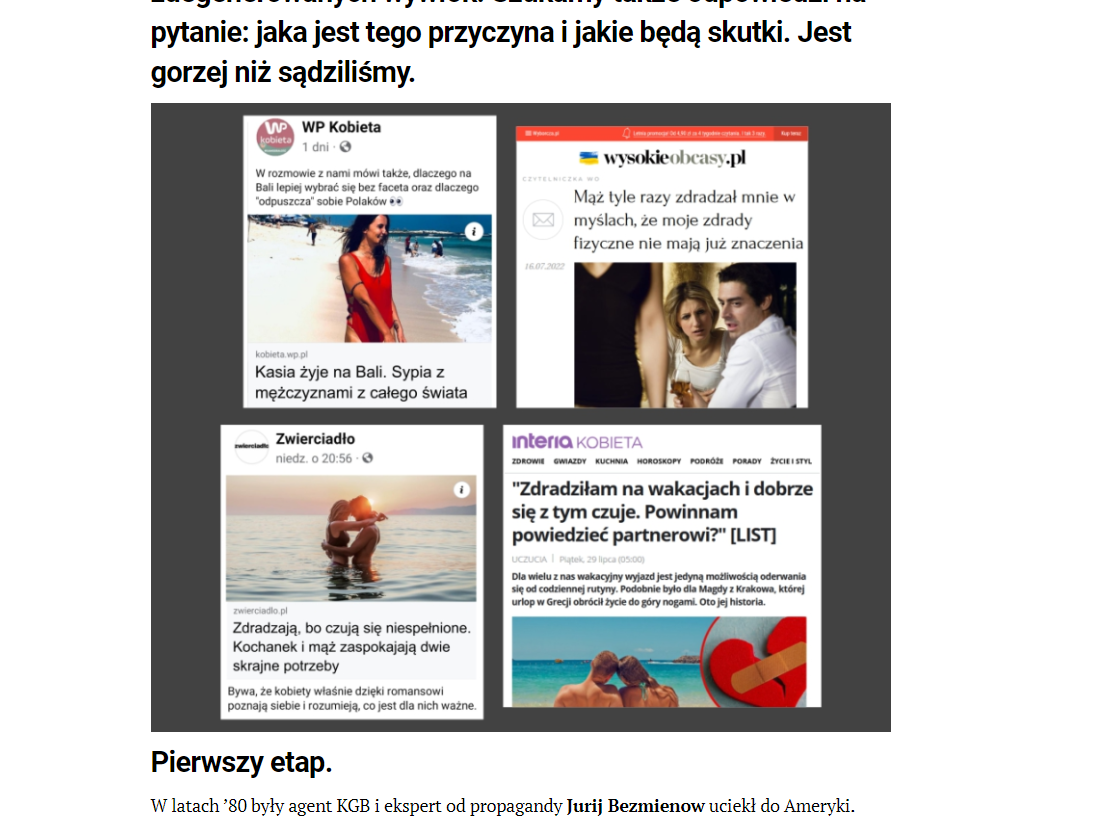Click the envelope icon near wysokieobcasy headline
The width and height of the screenshot is (1120, 822).
coord(543,220)
